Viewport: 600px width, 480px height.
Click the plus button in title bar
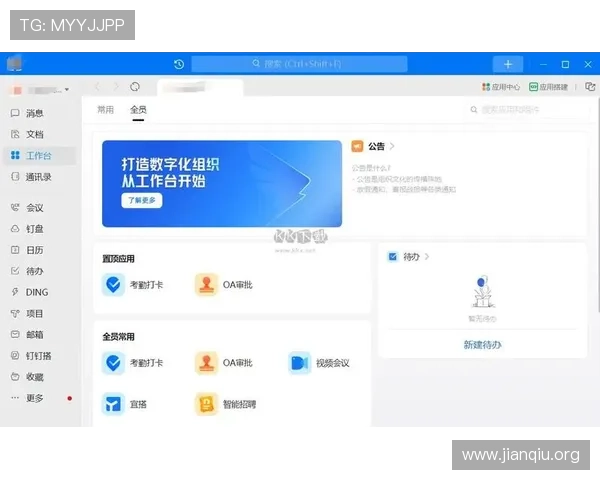[508, 64]
